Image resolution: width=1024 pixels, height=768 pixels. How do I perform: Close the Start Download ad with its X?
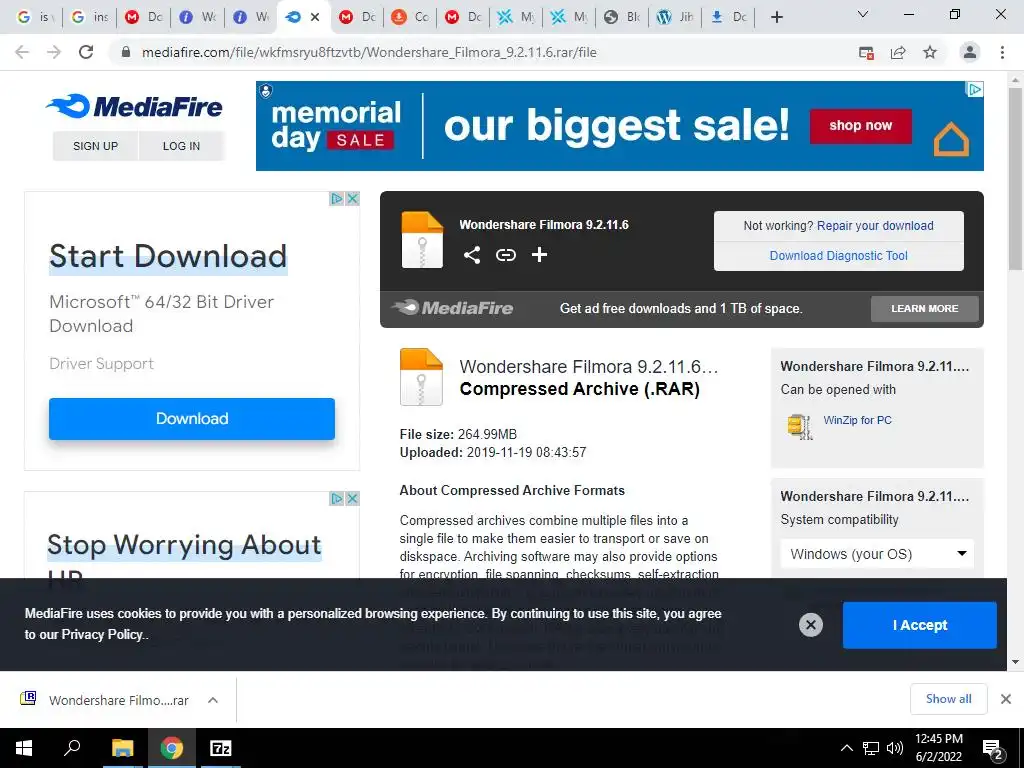tap(352, 199)
